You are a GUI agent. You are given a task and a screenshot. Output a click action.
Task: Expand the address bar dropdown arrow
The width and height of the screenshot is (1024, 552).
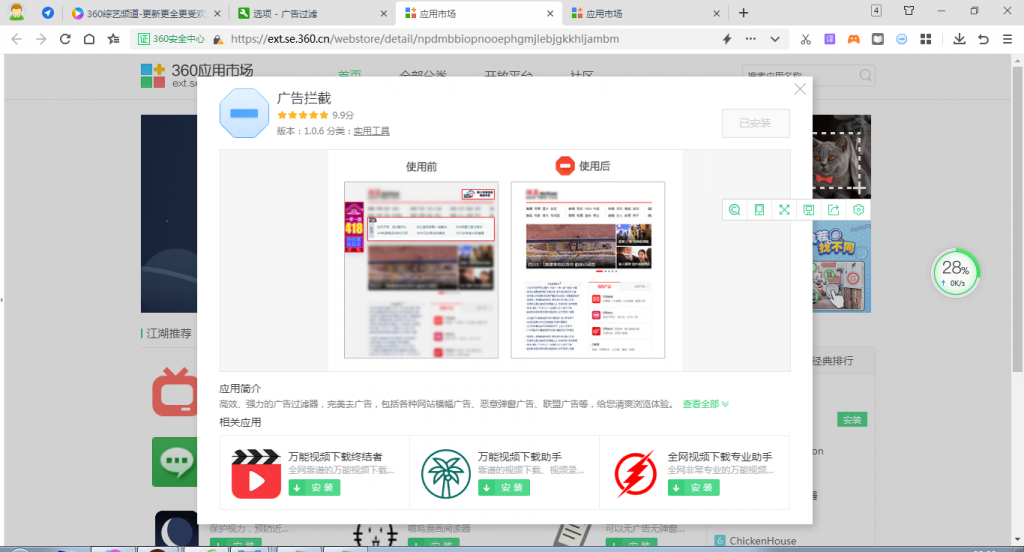pyautogui.click(x=775, y=39)
